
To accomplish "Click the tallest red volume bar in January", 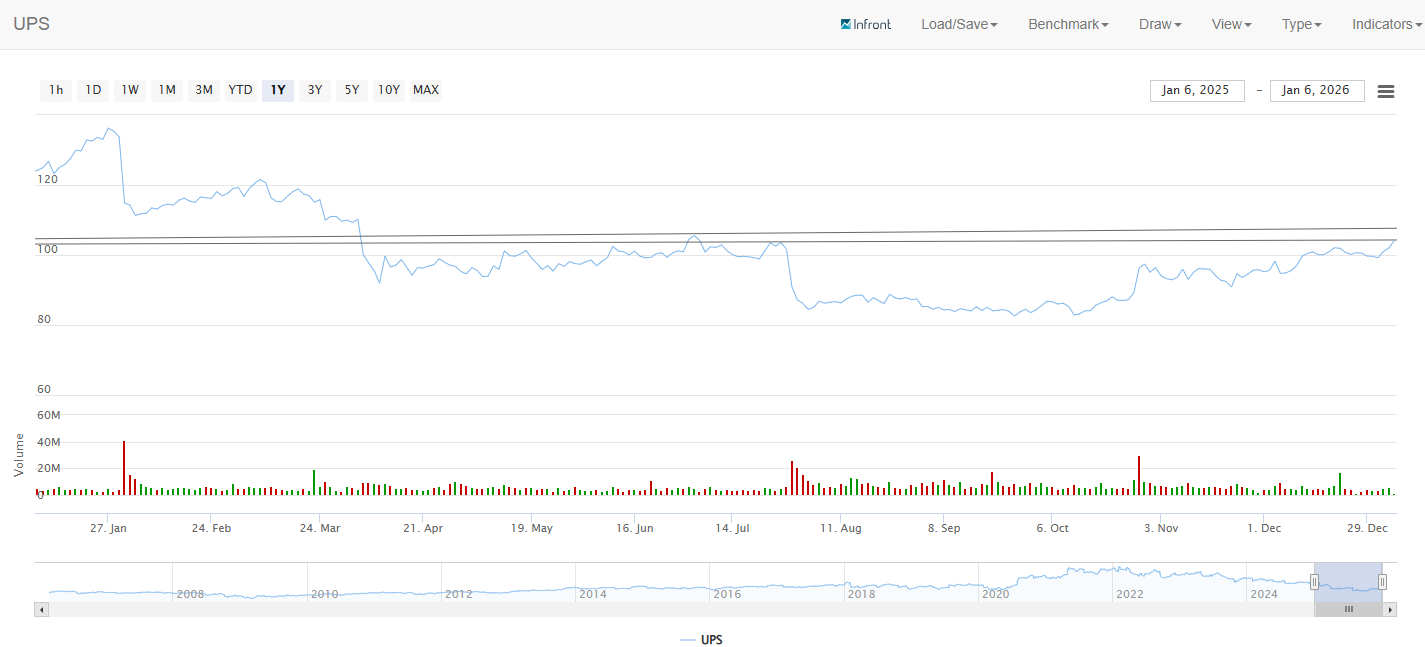I will (124, 467).
